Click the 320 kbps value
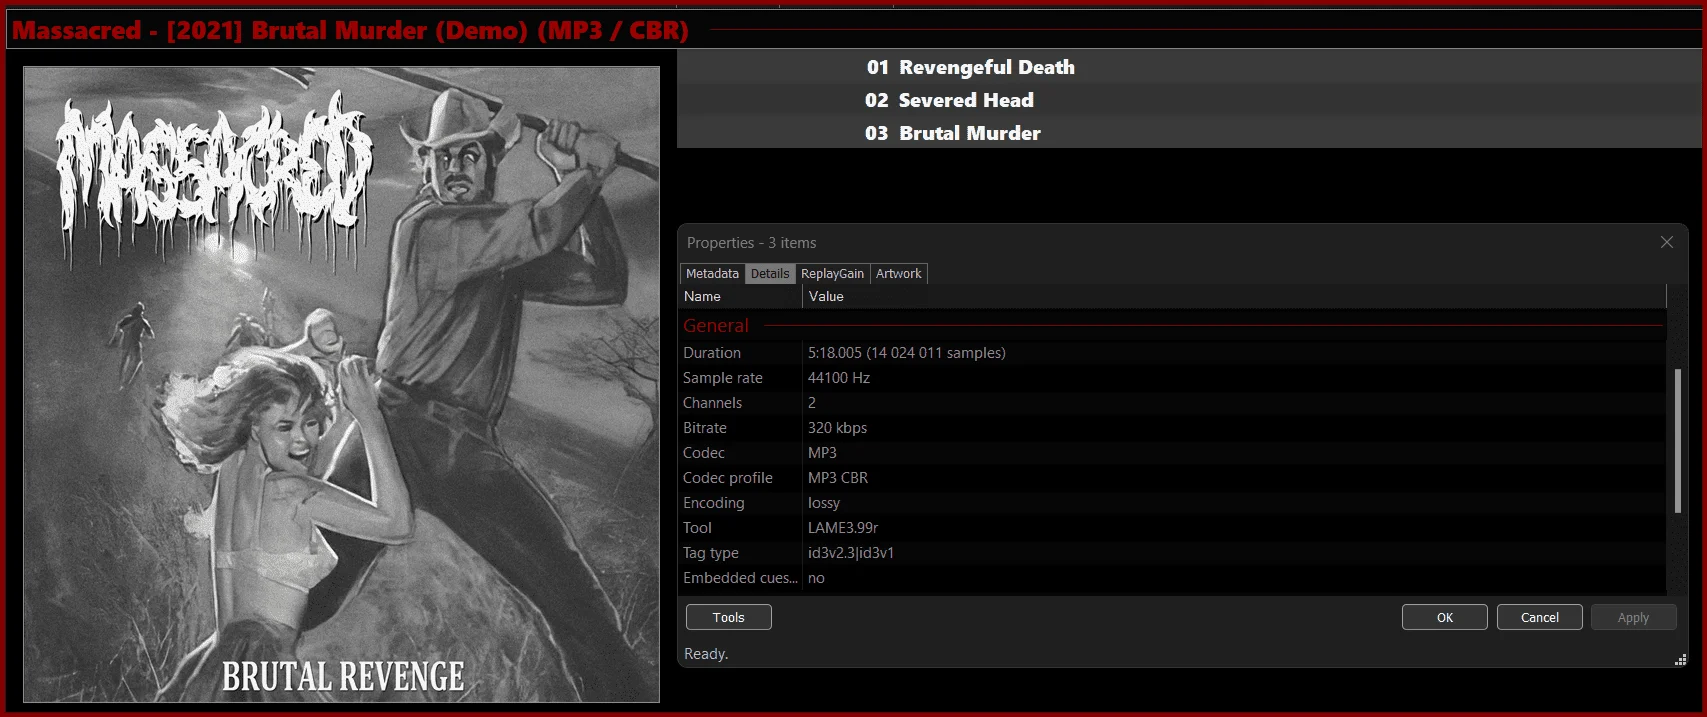 tap(837, 428)
